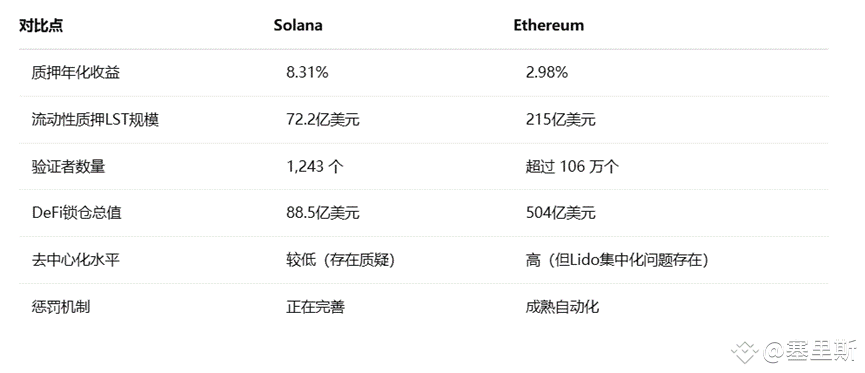Click the 72.2亿美元 cell

click(323, 119)
